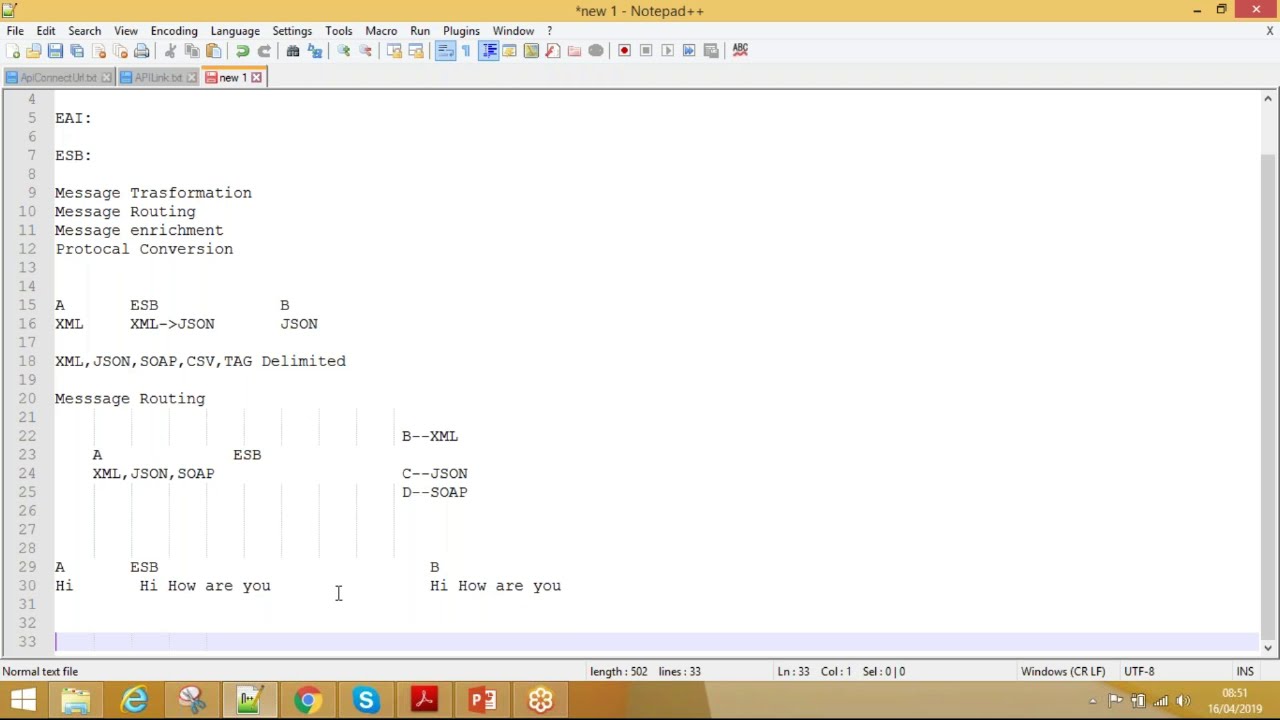Click the Zoom In toolbar icon
Screen dimensions: 1280x720
coord(343,50)
